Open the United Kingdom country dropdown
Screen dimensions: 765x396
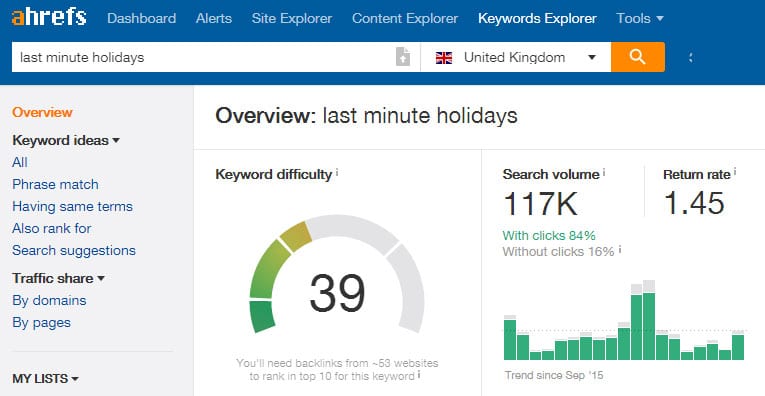pos(516,57)
